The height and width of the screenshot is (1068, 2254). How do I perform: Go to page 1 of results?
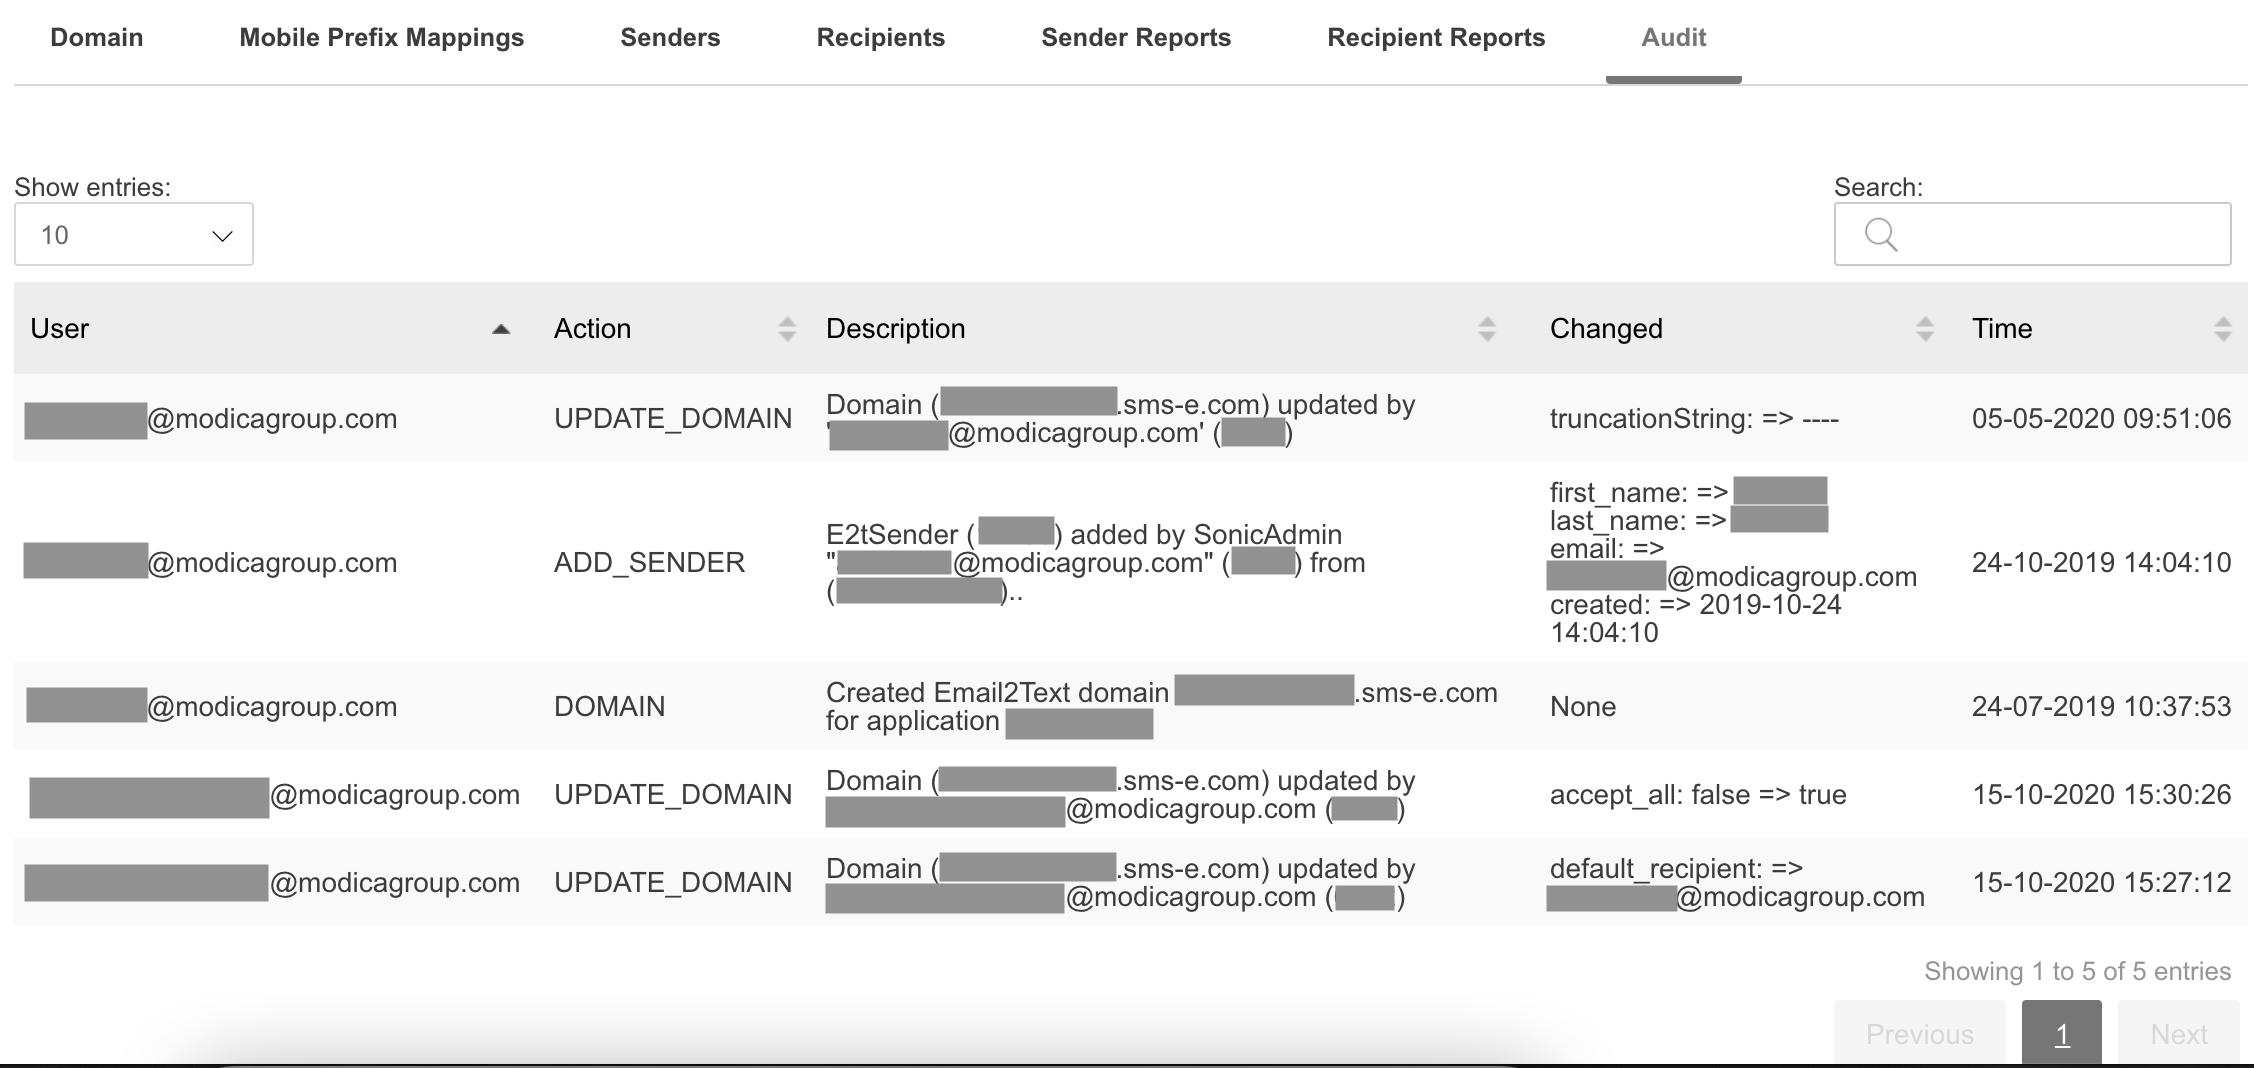pyautogui.click(x=2061, y=1033)
